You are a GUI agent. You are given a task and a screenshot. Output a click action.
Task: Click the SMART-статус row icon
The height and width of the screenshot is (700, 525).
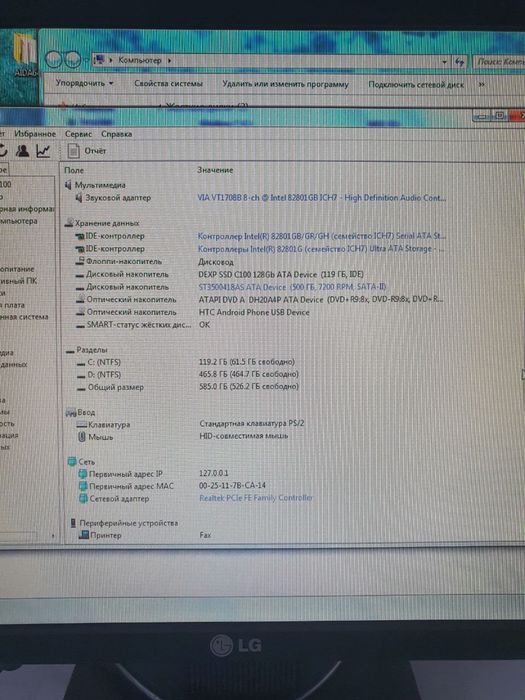[x=80, y=326]
